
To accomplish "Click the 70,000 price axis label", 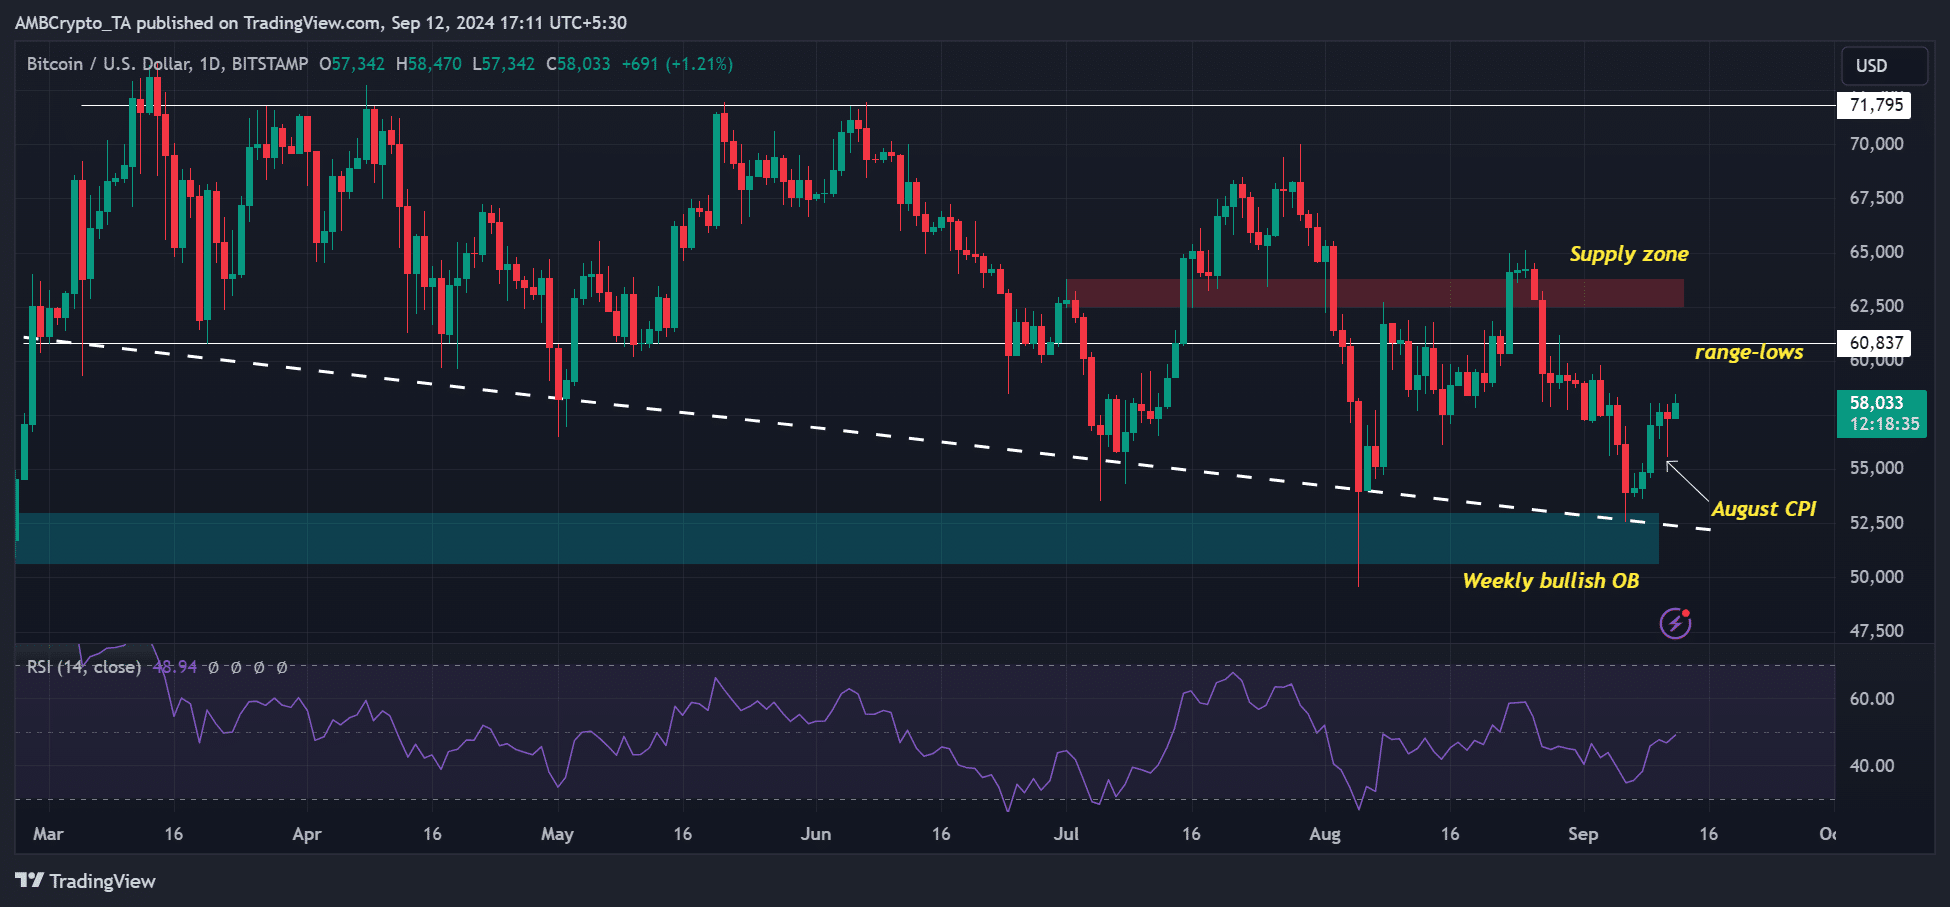I will pos(1877,144).
